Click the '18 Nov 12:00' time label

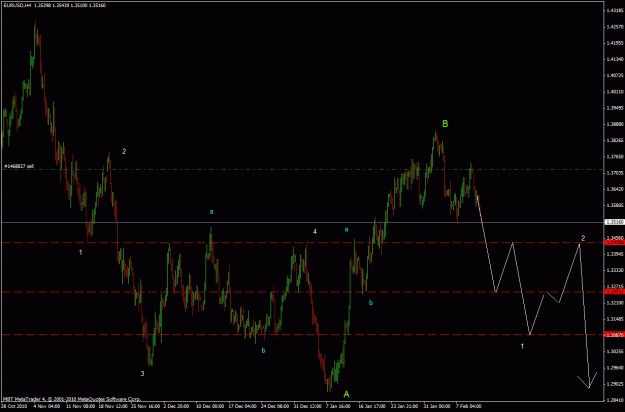pos(113,406)
